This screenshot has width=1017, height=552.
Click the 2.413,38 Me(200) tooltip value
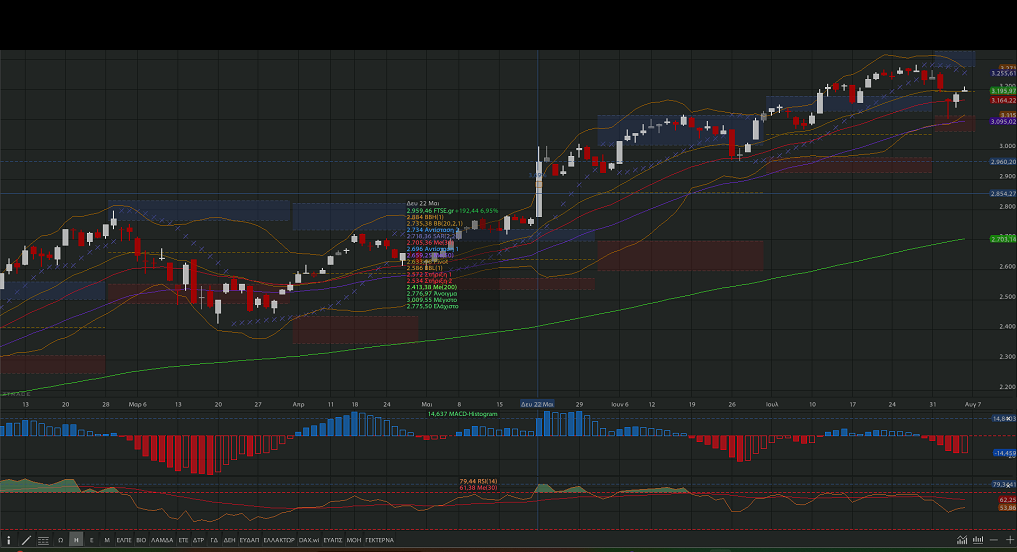[431, 287]
